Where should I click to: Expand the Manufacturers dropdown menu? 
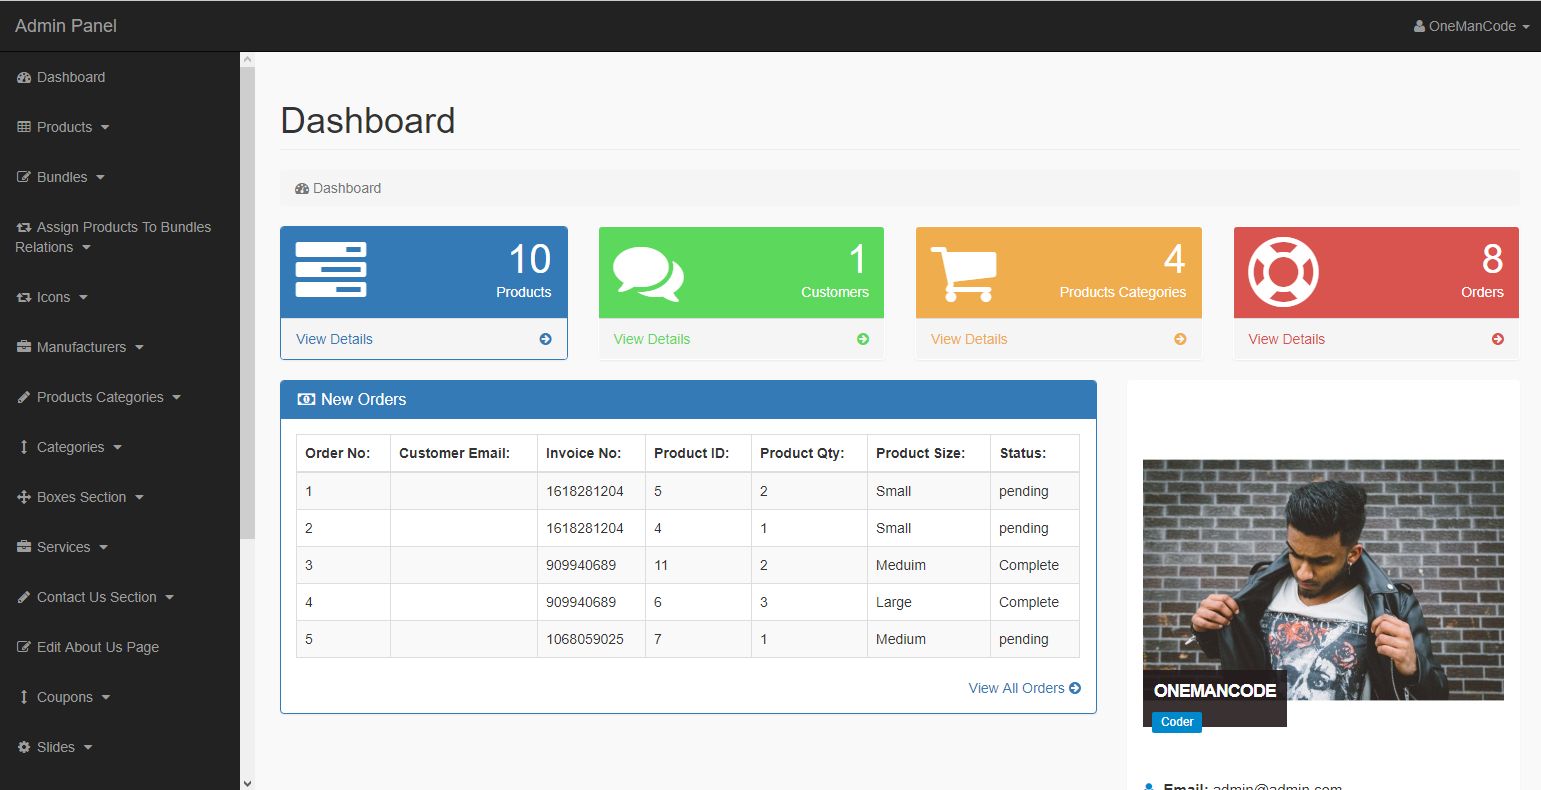[80, 347]
